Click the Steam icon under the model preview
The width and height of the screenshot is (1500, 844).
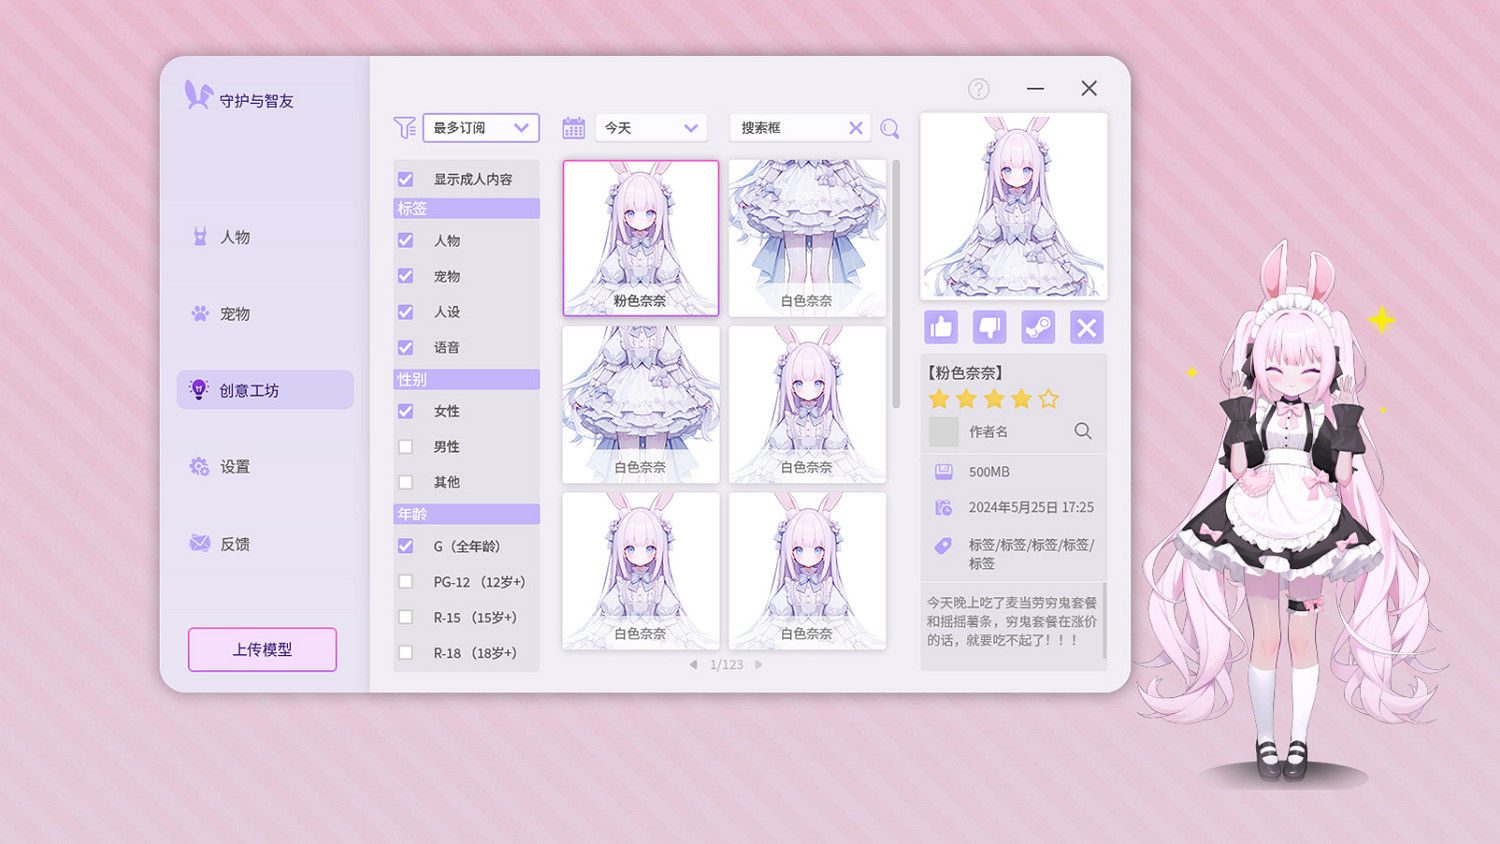click(1038, 327)
